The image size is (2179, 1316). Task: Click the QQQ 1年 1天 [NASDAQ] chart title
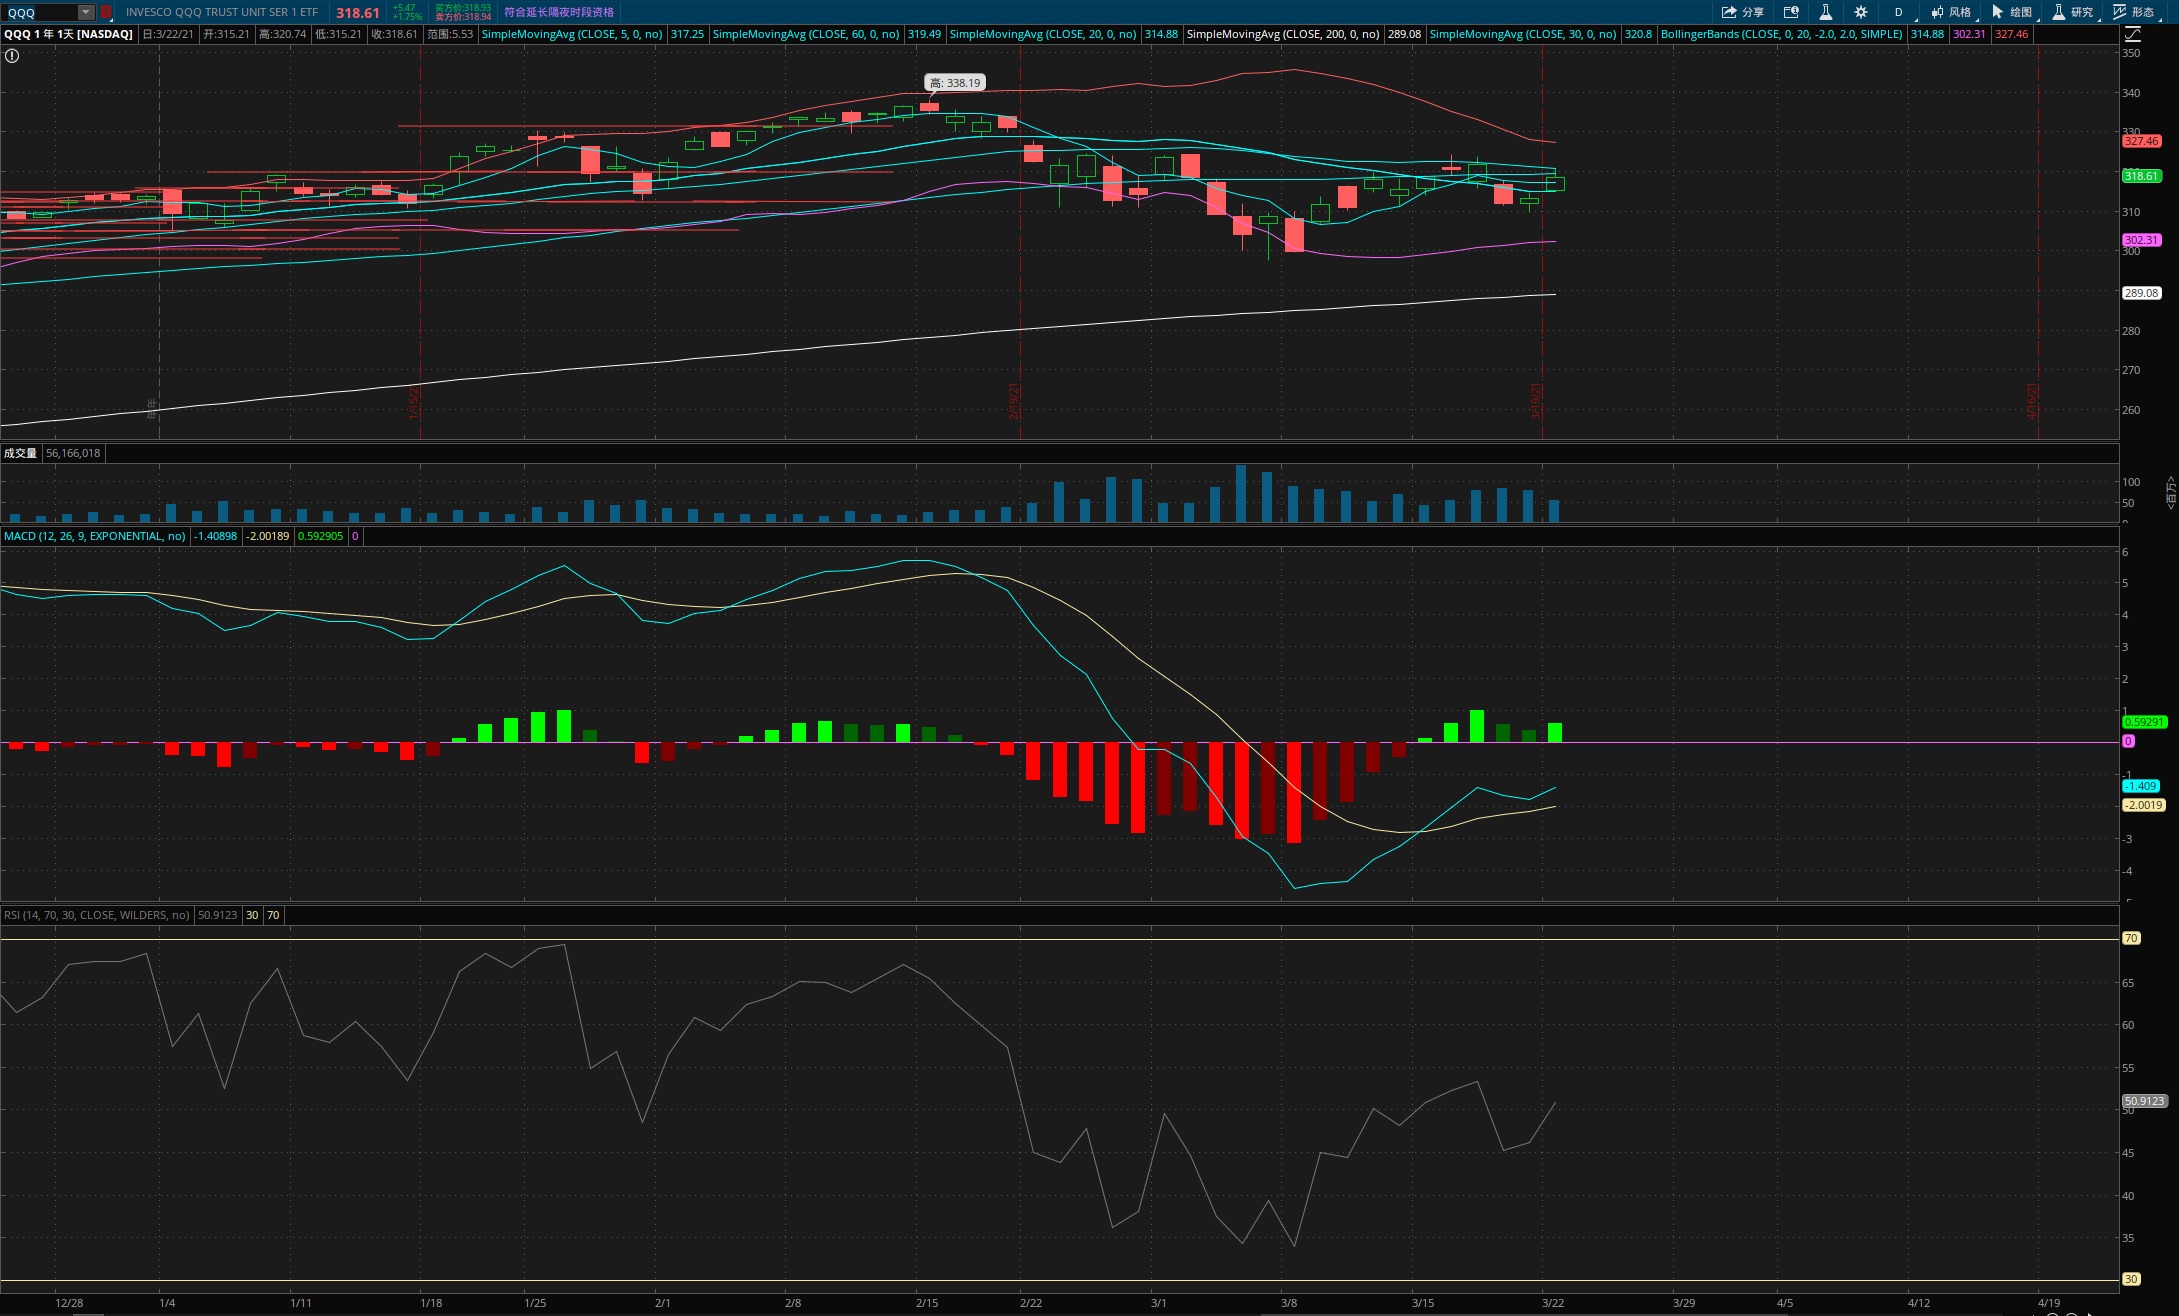tap(68, 34)
